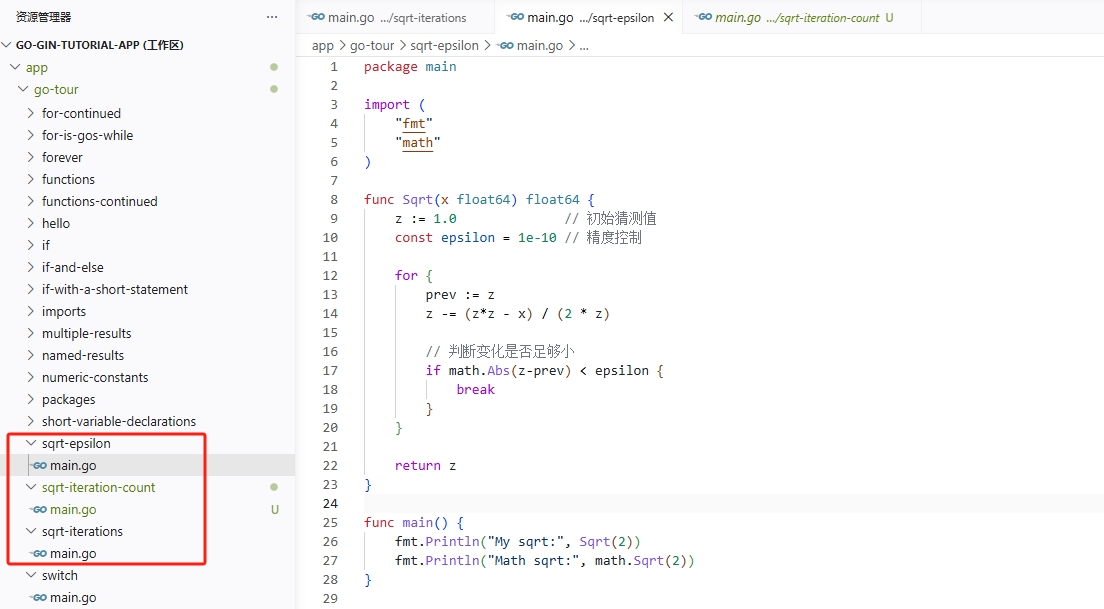This screenshot has height=609, width=1104.
Task: Click math.Sqrt(2) call on line 27
Action: (x=641, y=560)
